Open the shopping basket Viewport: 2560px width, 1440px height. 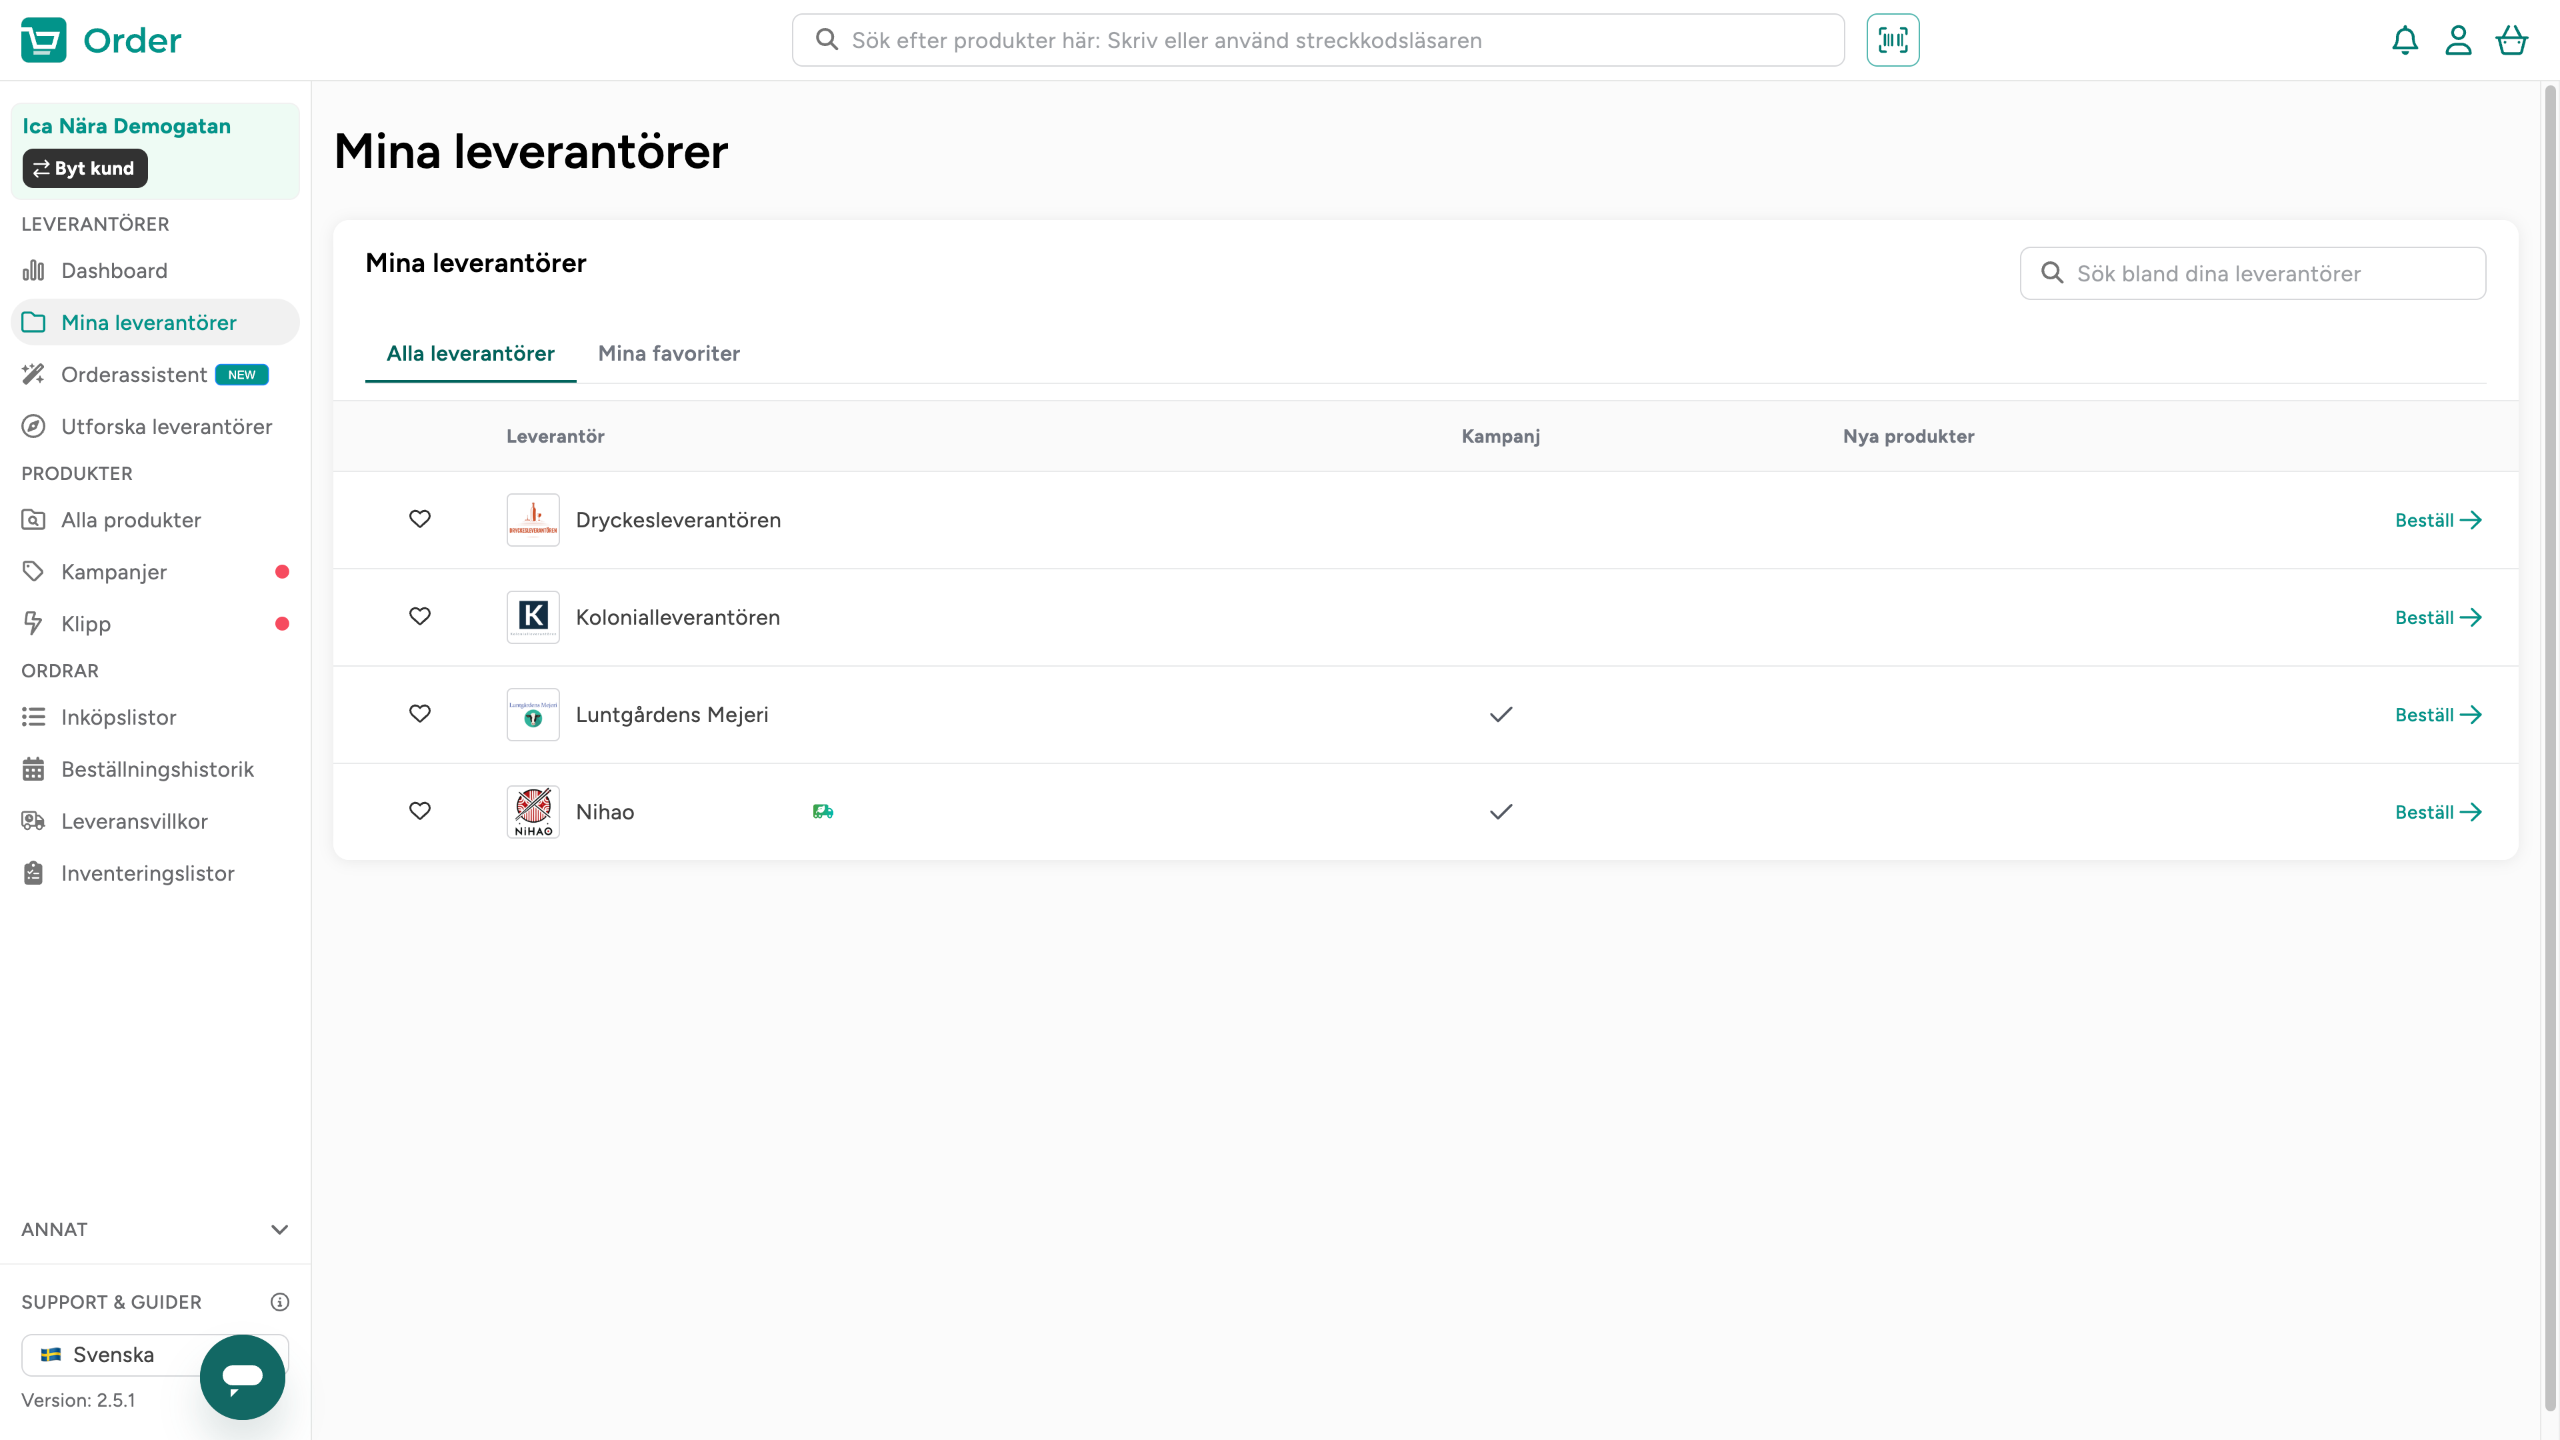(2511, 40)
